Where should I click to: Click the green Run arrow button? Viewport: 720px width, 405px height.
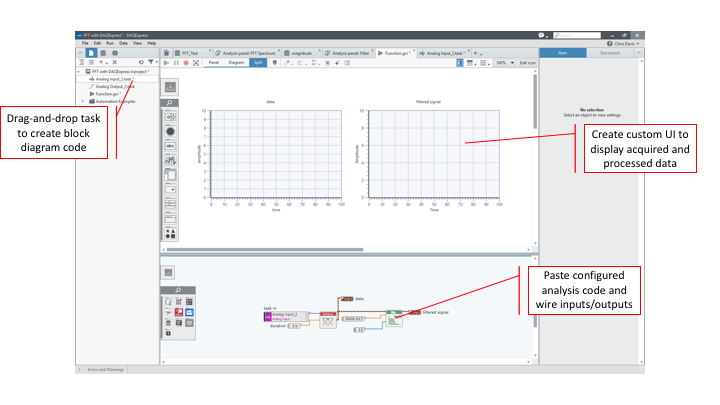point(167,62)
